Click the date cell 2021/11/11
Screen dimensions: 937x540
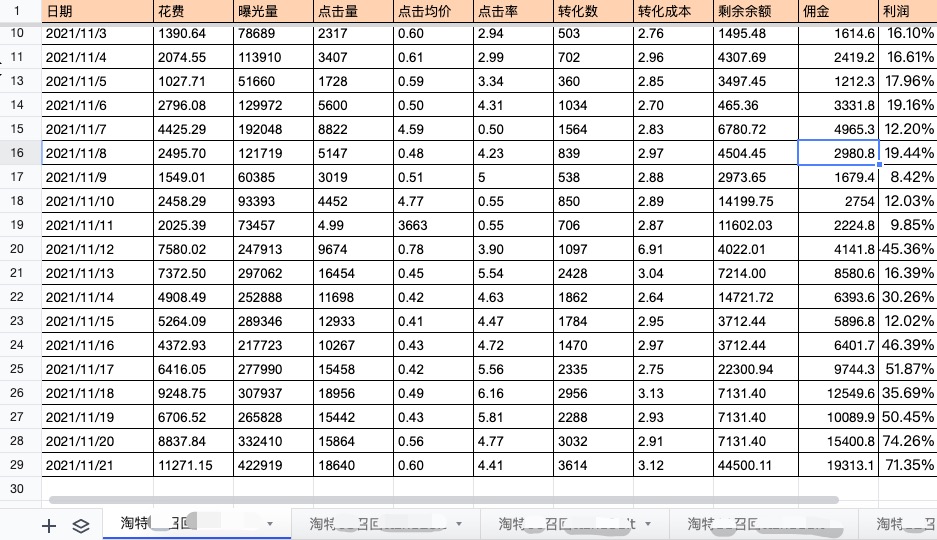pyautogui.click(x=97, y=225)
